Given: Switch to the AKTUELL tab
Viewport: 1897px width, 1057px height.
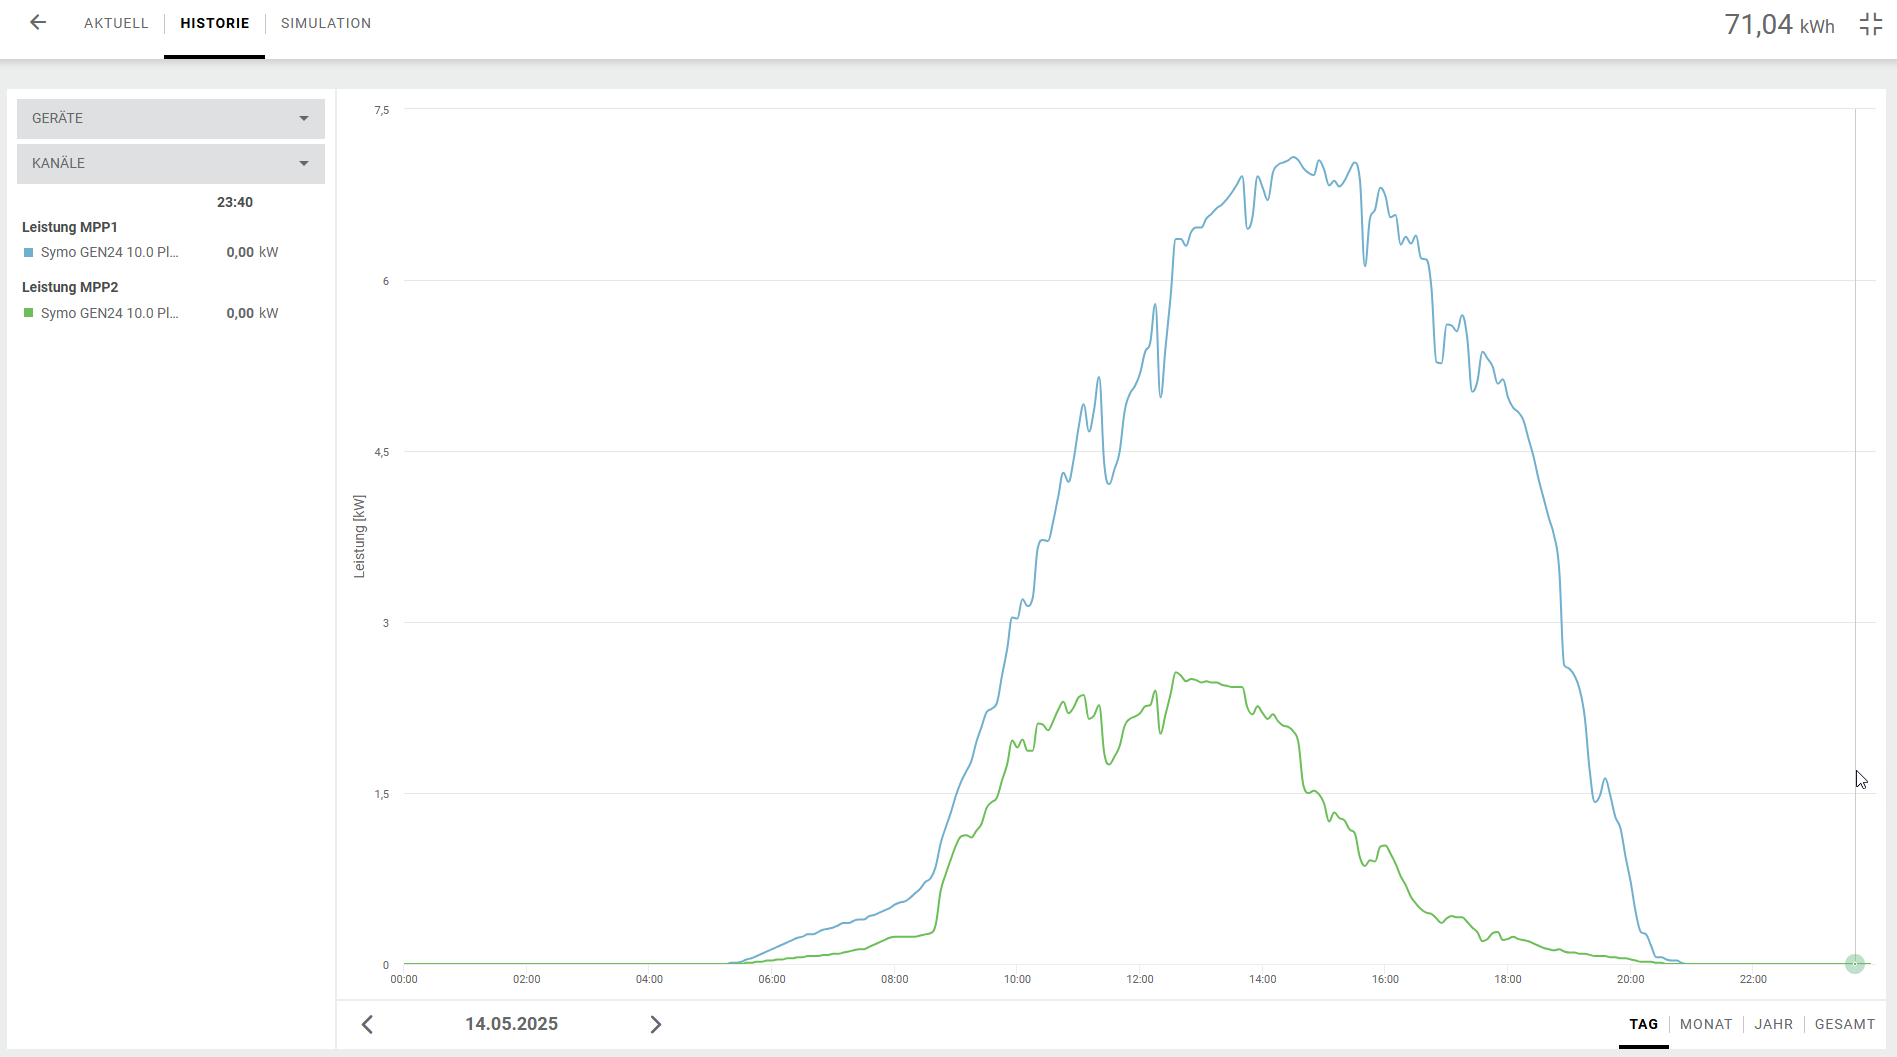Looking at the screenshot, I should (116, 23).
